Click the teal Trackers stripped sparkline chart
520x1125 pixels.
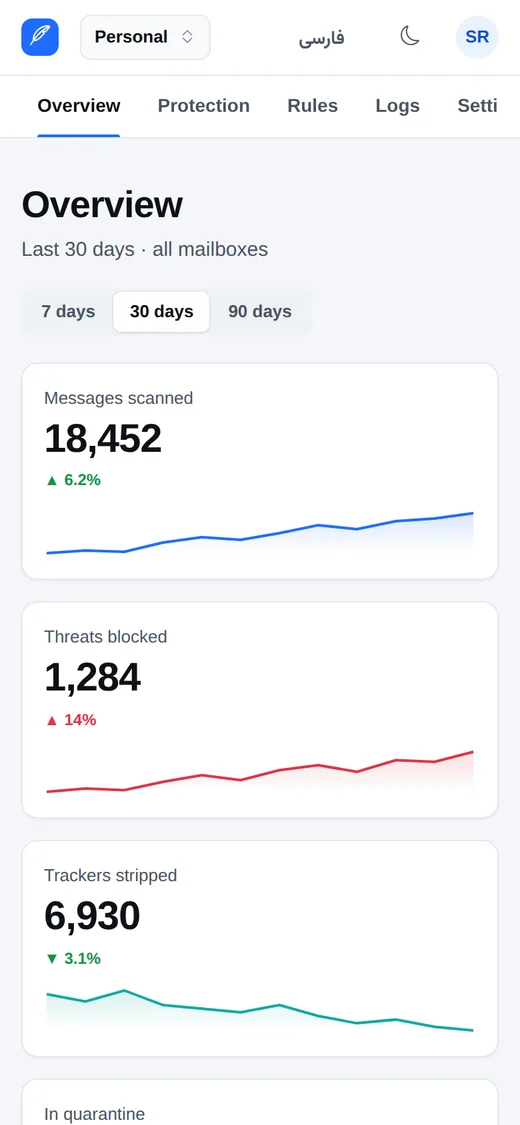(260, 1011)
